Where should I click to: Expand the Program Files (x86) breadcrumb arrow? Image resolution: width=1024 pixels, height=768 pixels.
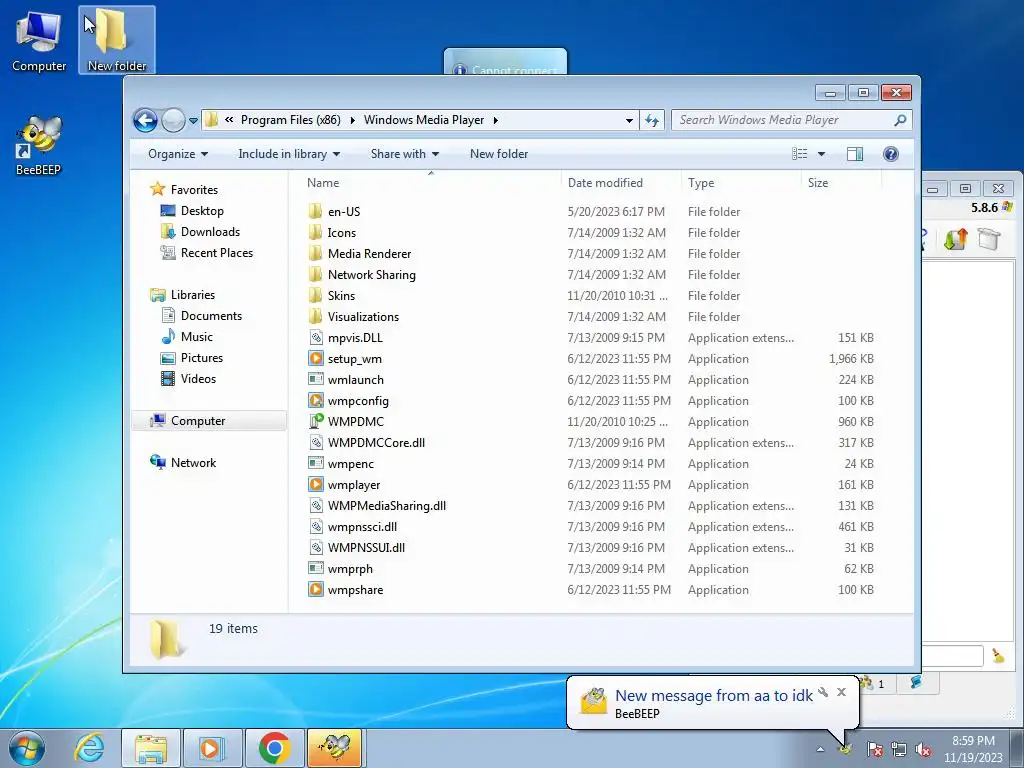tap(353, 120)
